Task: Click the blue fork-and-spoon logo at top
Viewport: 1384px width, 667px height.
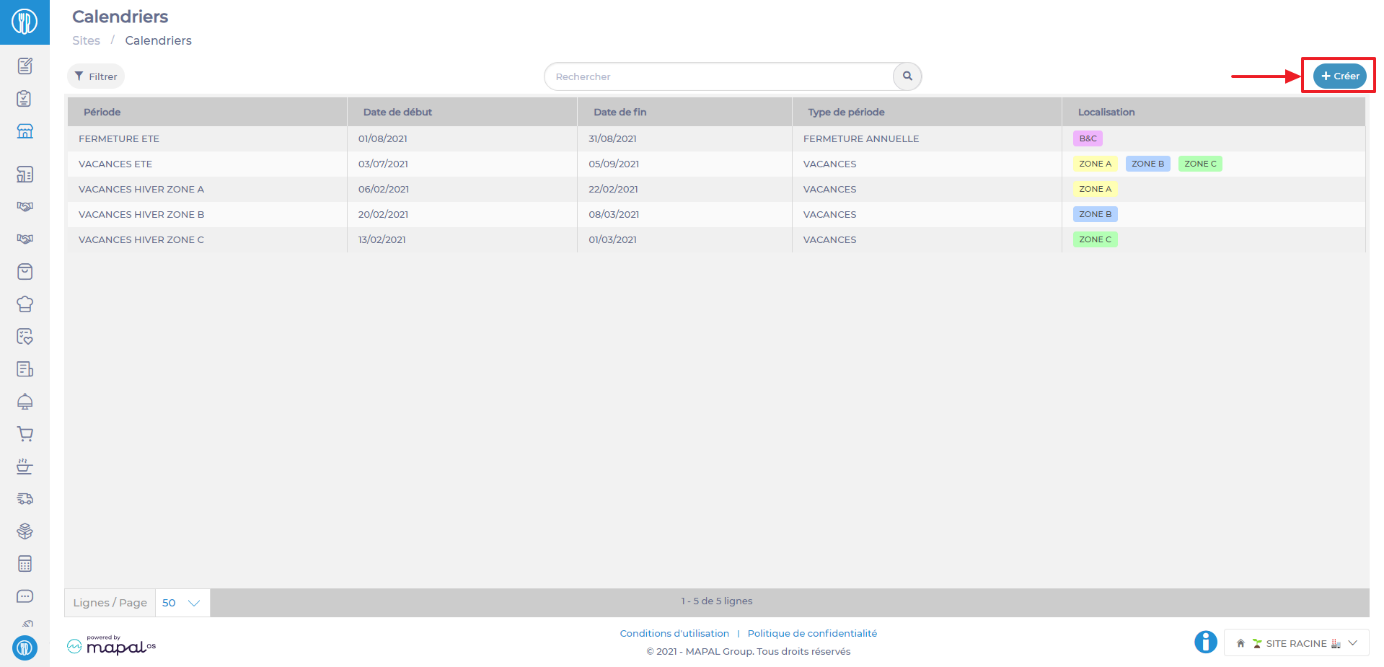Action: 25,21
